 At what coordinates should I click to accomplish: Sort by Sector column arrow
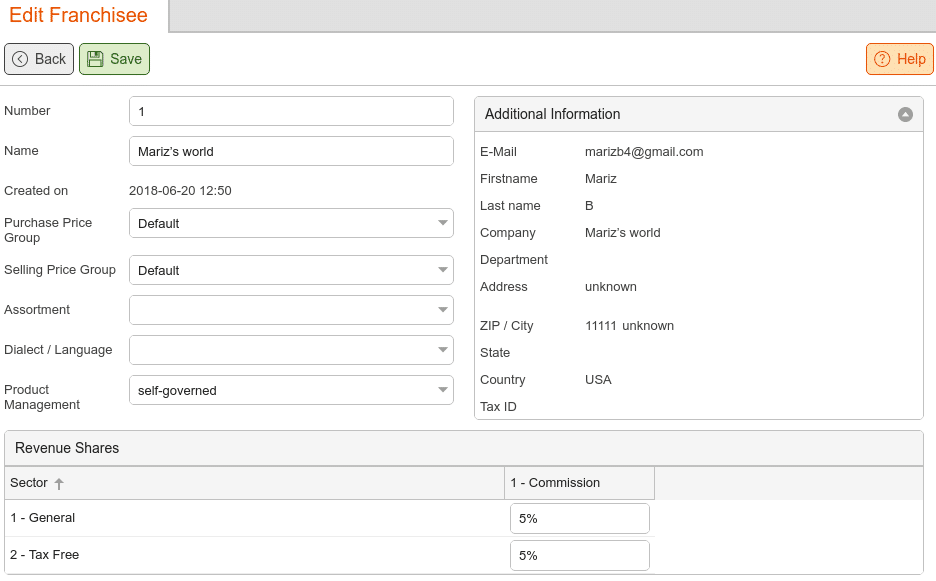[x=58, y=484]
